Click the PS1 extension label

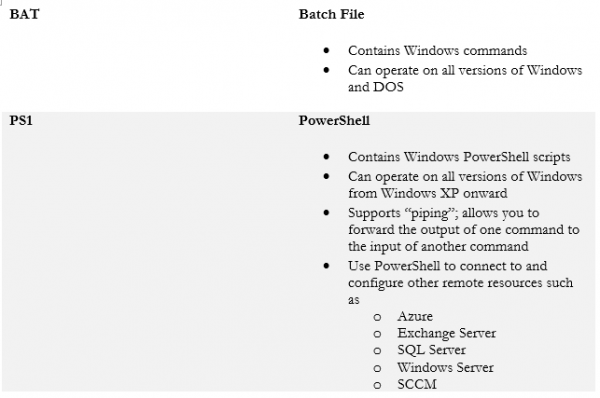click(x=21, y=121)
